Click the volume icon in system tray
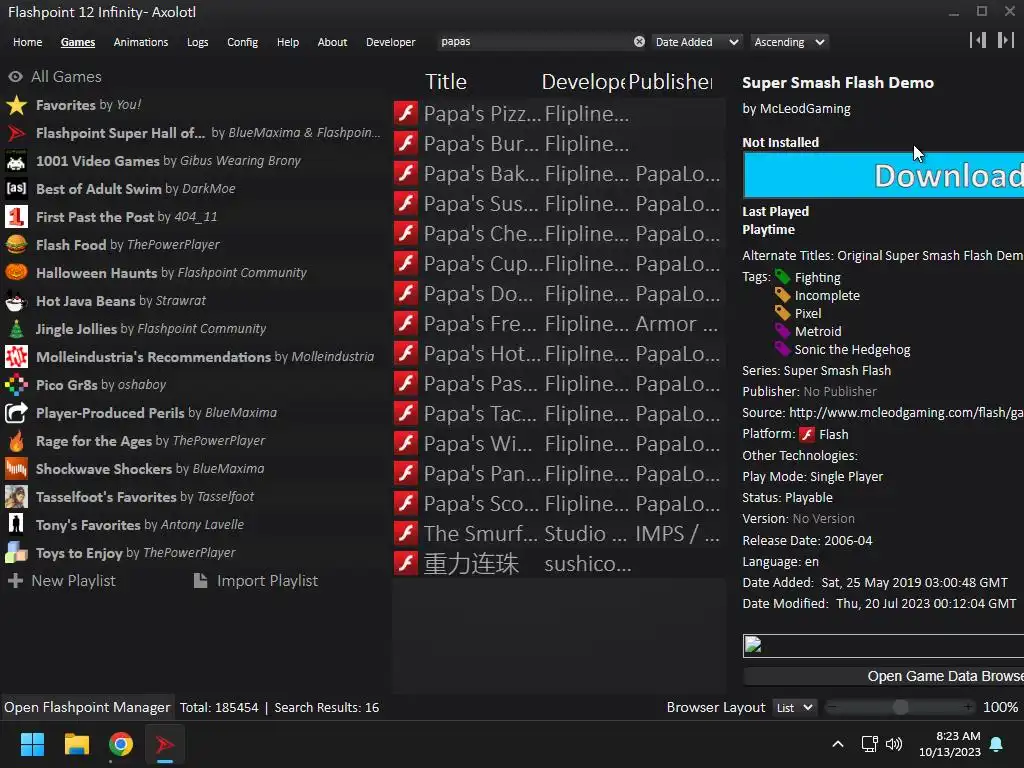1024x768 pixels. pyautogui.click(x=893, y=744)
